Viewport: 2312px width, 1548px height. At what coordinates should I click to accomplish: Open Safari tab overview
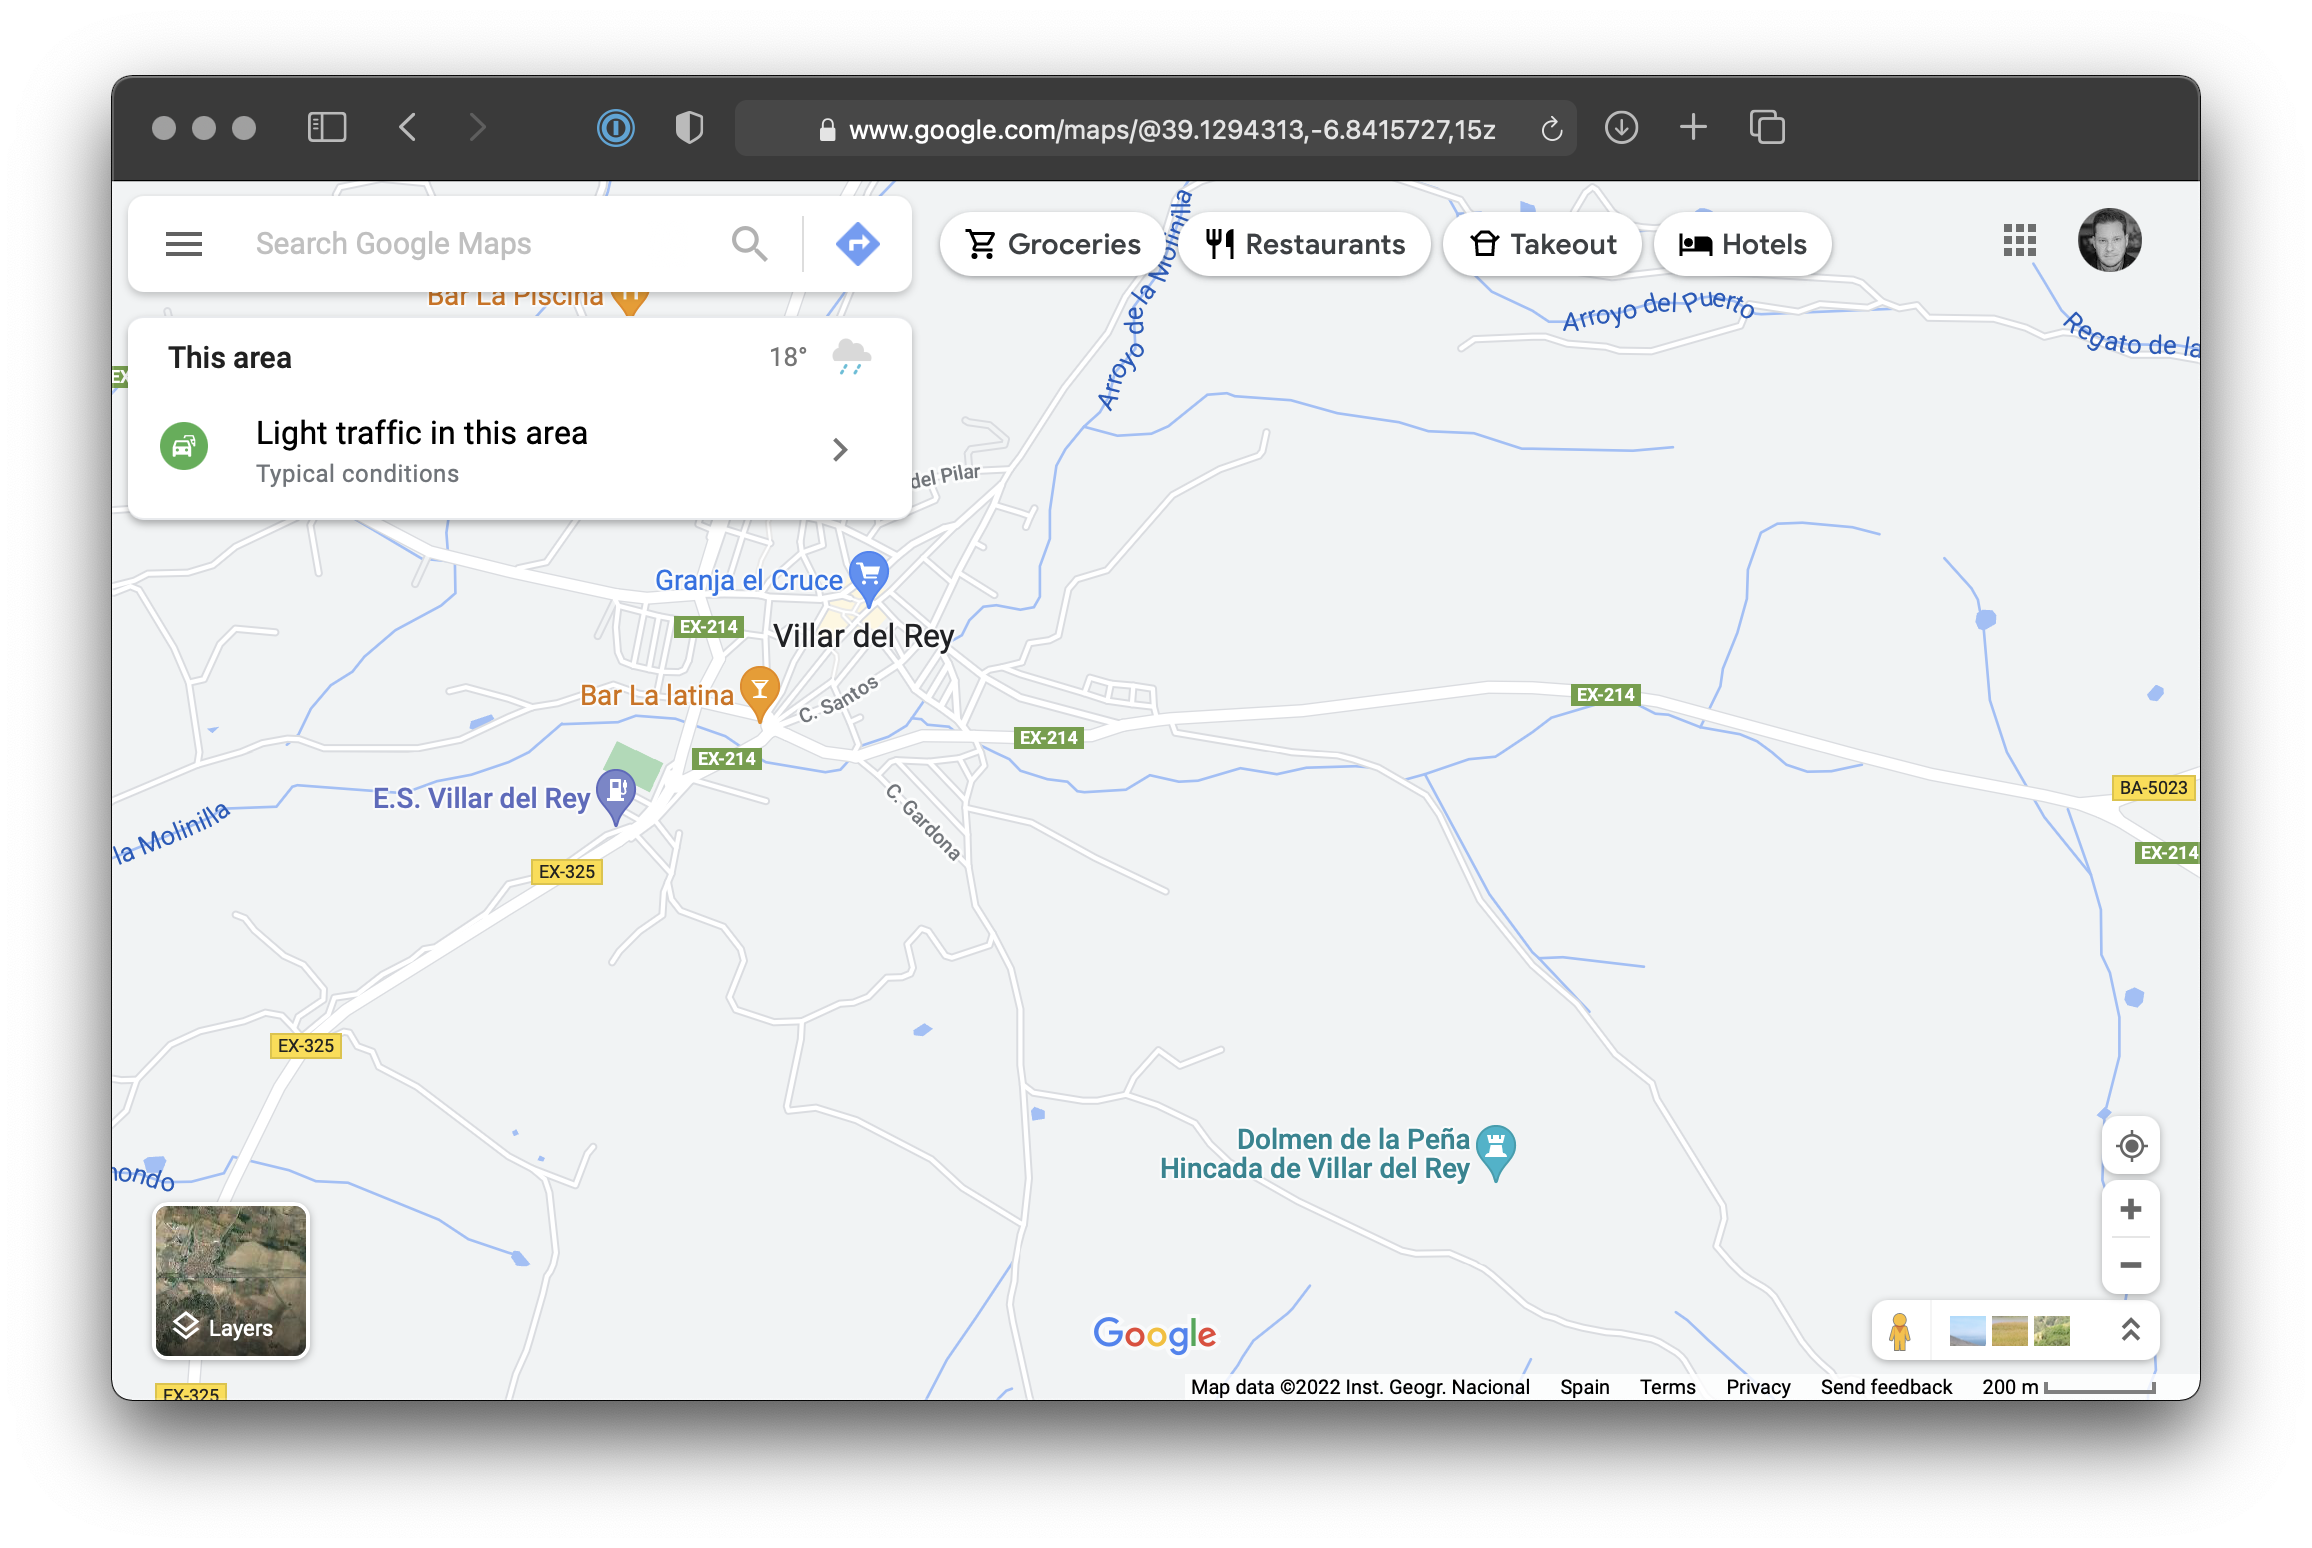pyautogui.click(x=1767, y=128)
